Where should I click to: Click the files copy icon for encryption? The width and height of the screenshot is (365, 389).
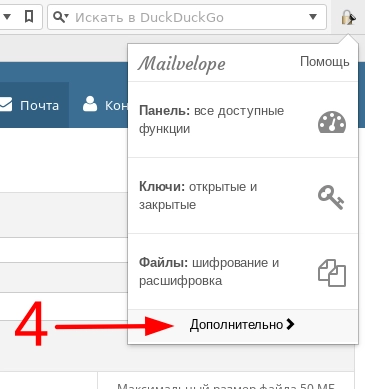(332, 273)
